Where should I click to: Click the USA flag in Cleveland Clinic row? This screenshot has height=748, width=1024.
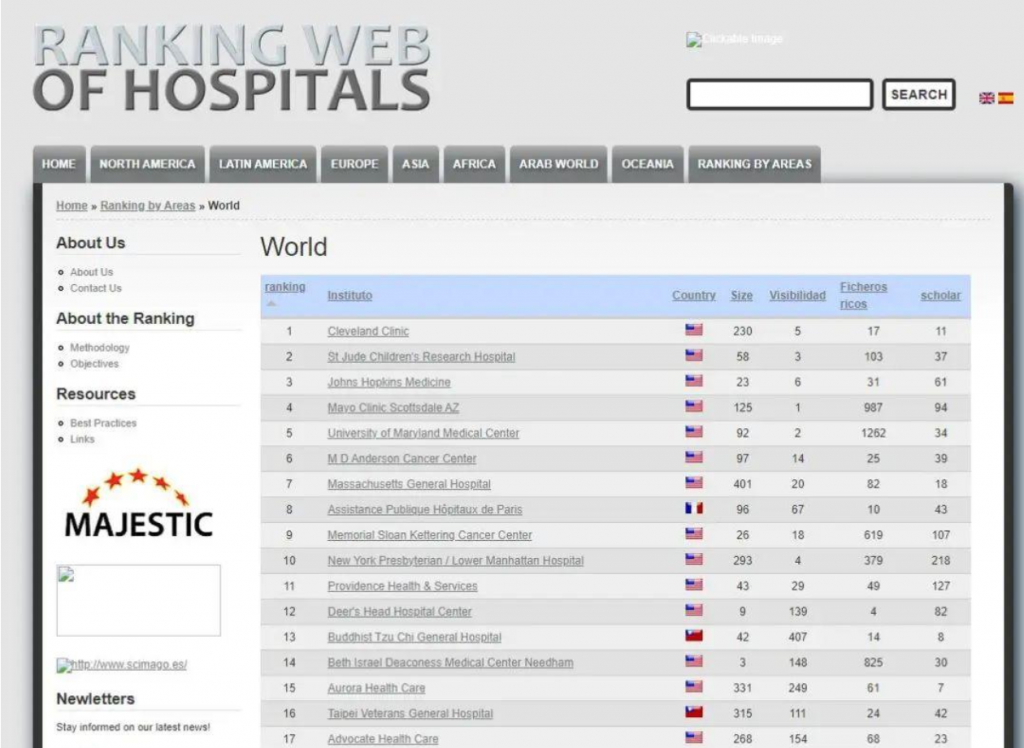694,331
